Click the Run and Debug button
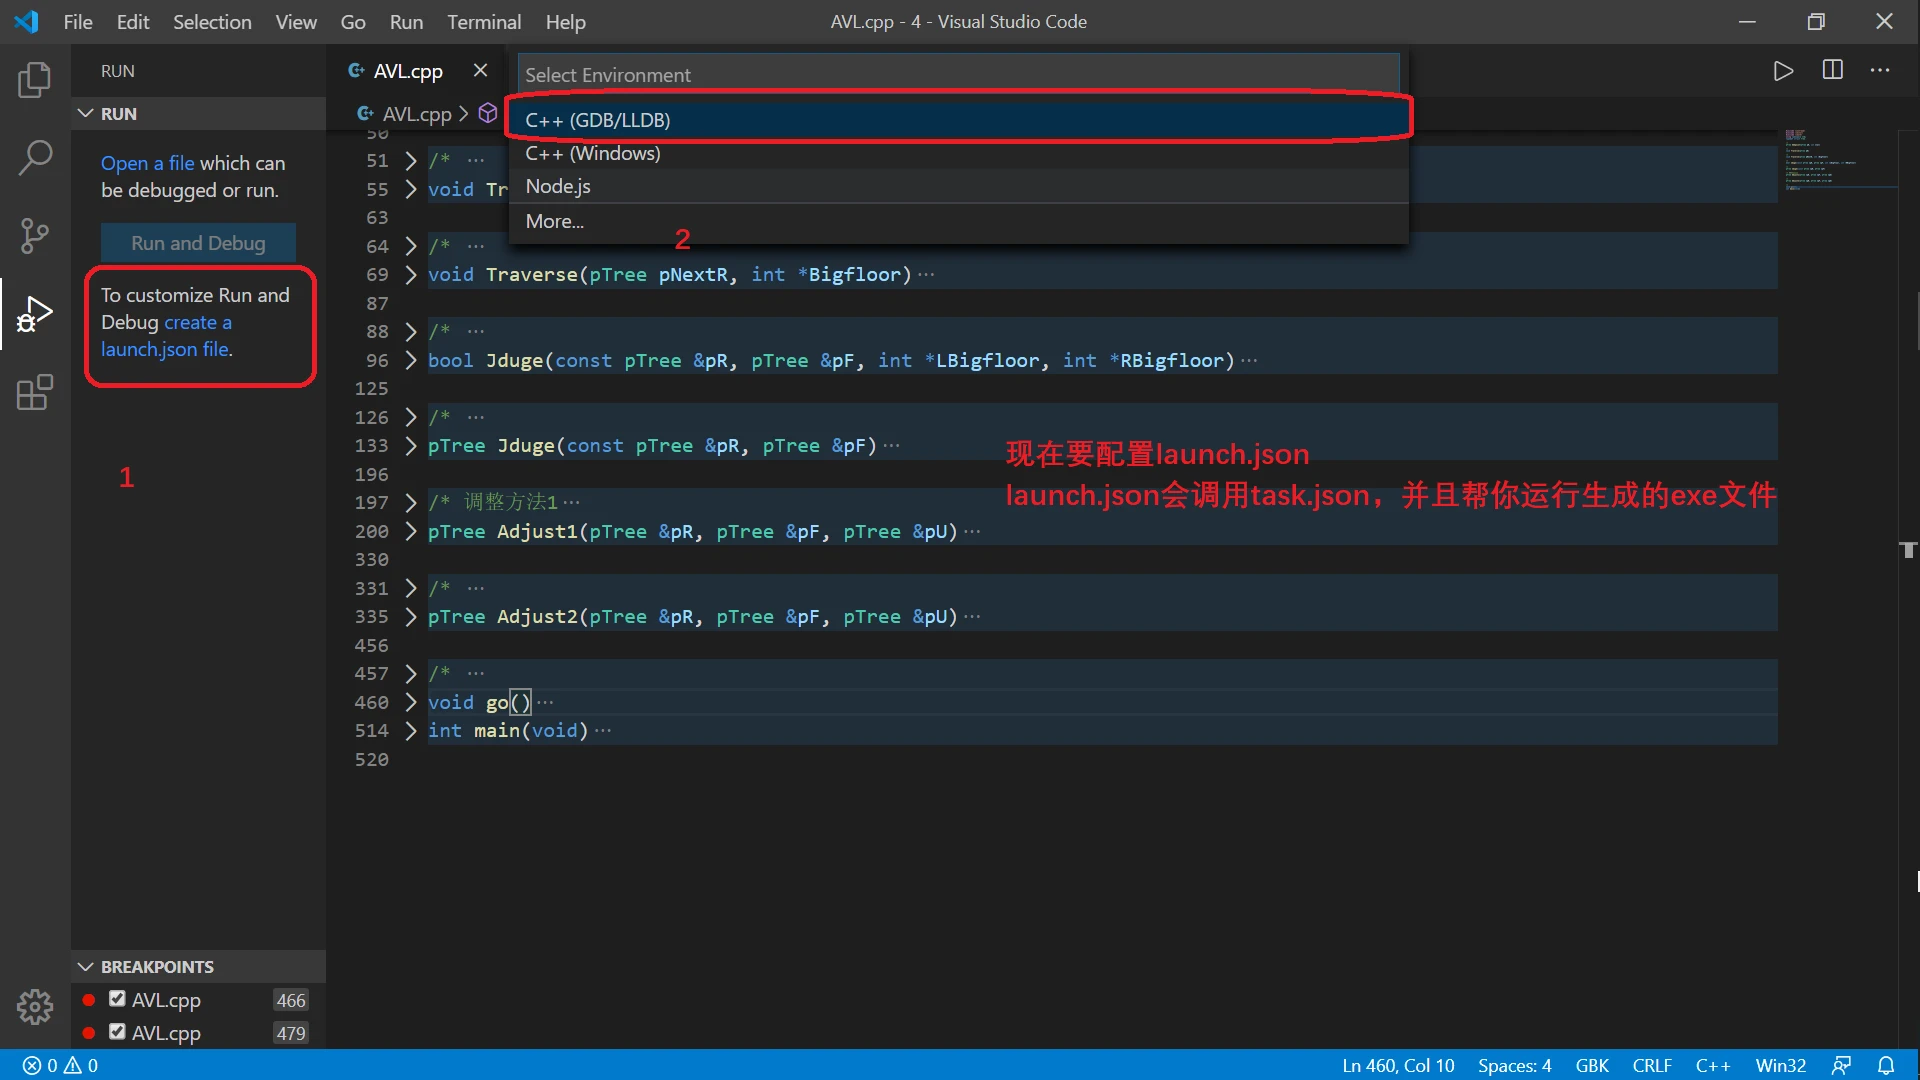Screen dimensions: 1920x1080 [198, 243]
